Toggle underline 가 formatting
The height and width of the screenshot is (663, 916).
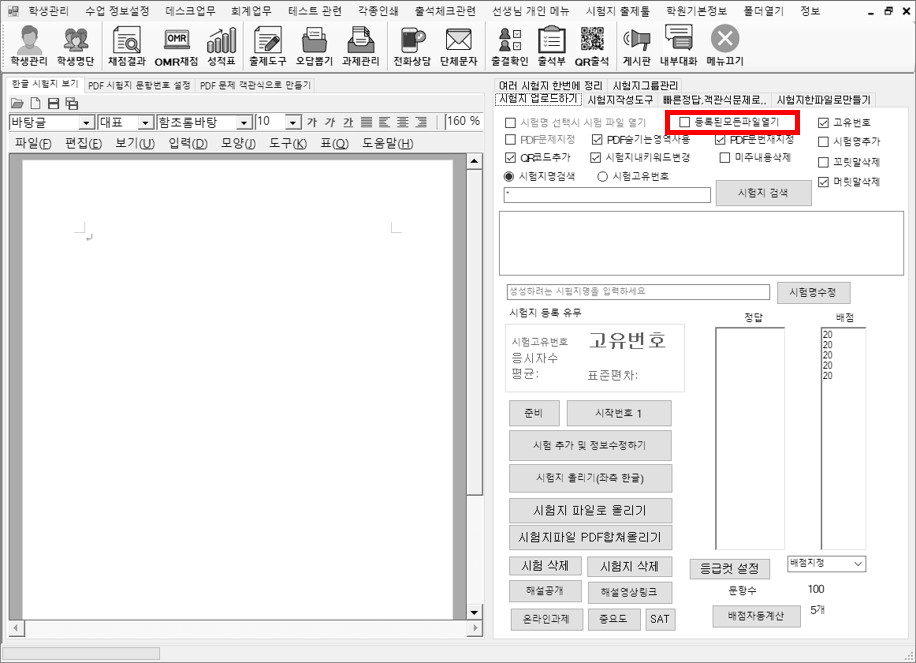pyautogui.click(x=348, y=122)
